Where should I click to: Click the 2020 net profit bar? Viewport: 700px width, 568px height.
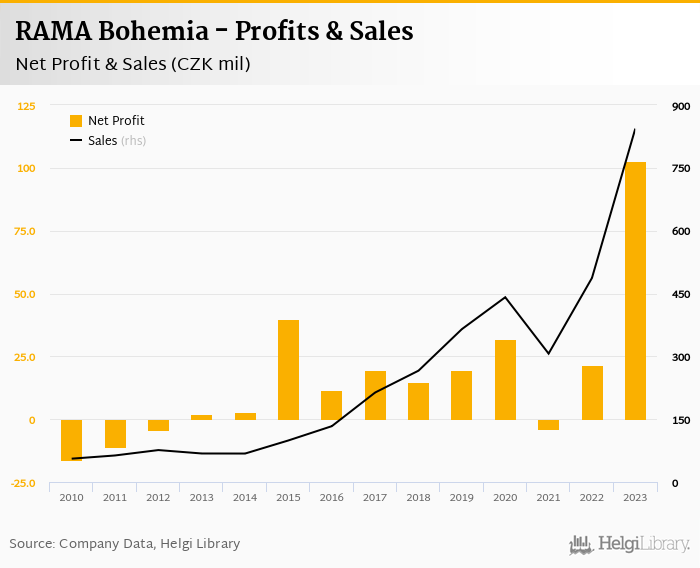(505, 379)
